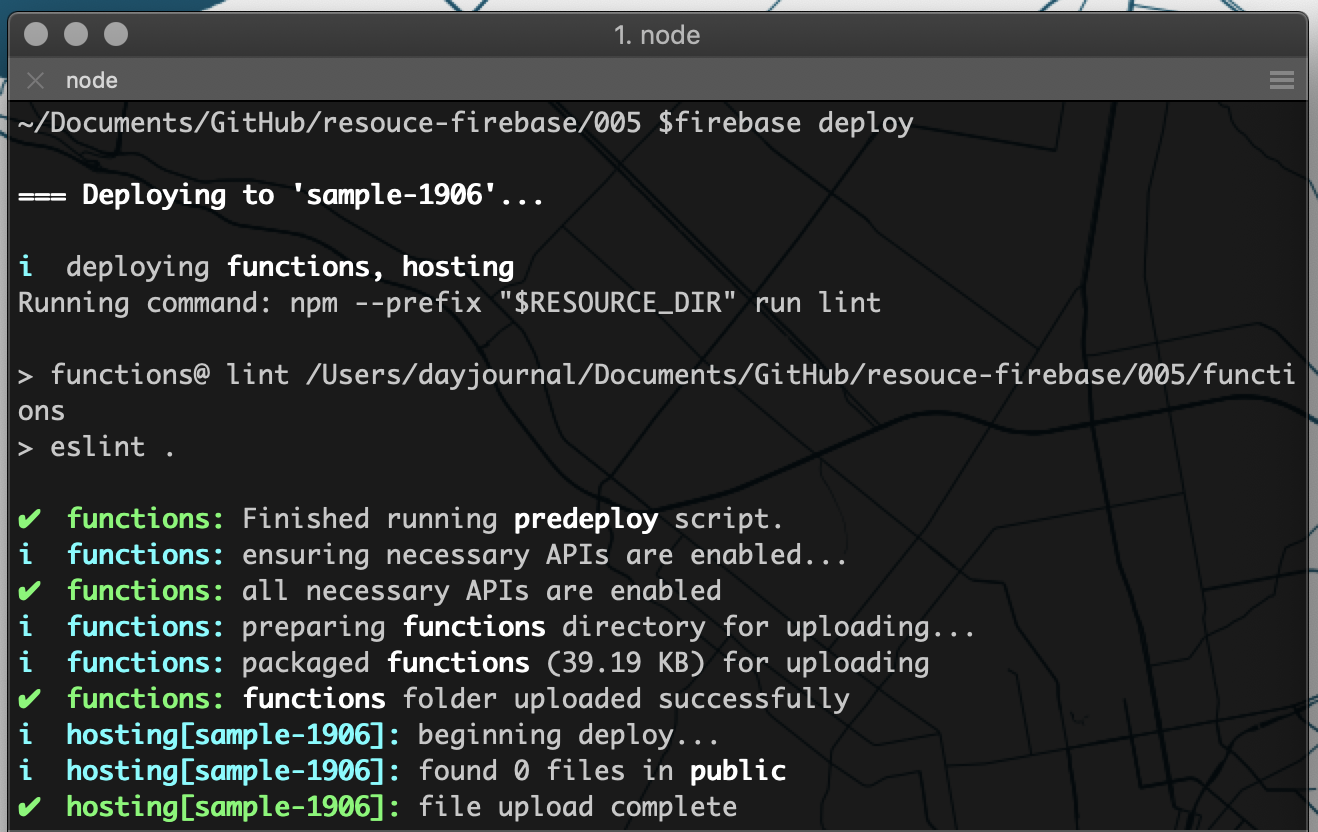The image size is (1318, 832).
Task: Click the '1. node' window title
Action: 656,35
